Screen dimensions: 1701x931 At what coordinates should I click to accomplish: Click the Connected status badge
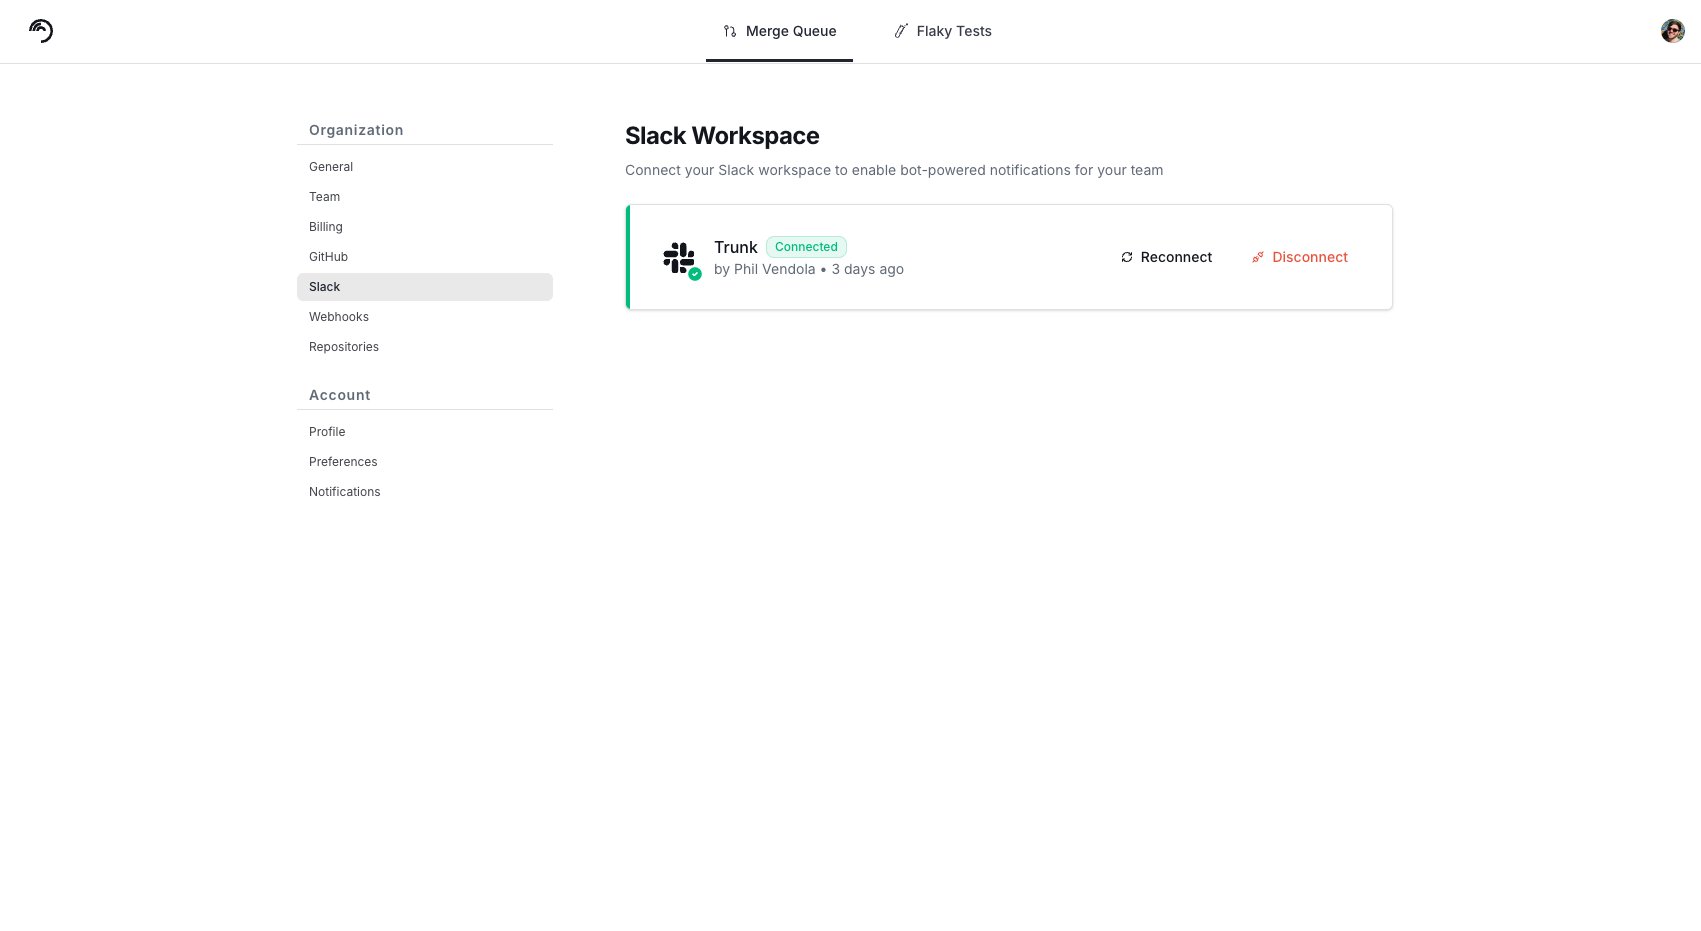click(806, 247)
